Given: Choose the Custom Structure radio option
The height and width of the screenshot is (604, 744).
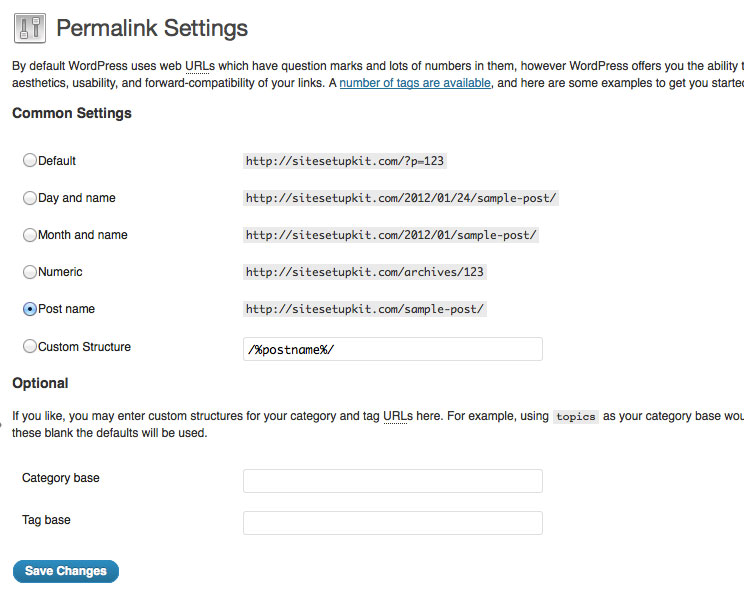Looking at the screenshot, I should point(30,346).
